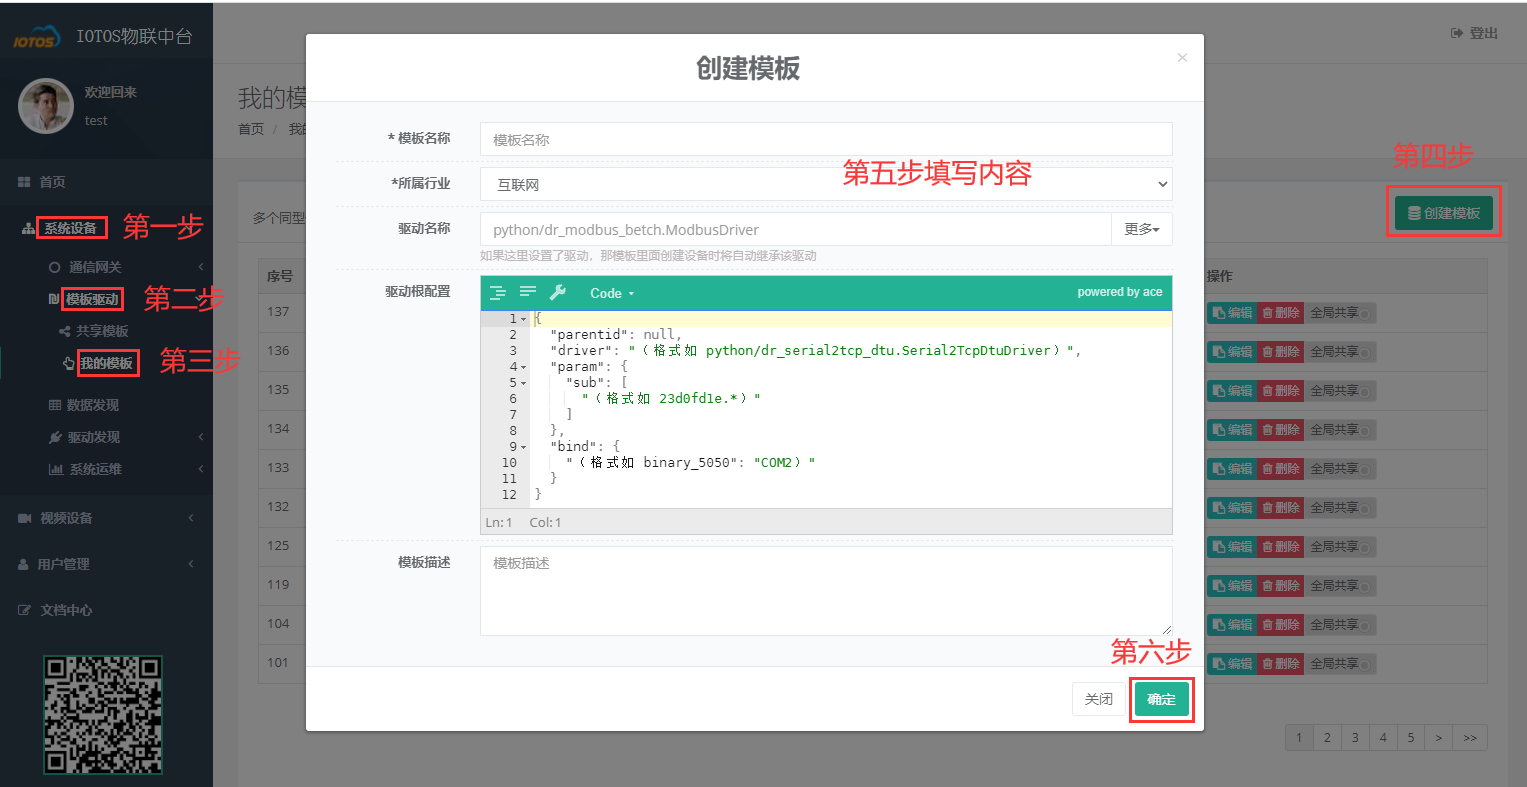Click the 模板名称 input field
The height and width of the screenshot is (787, 1527).
(x=825, y=139)
